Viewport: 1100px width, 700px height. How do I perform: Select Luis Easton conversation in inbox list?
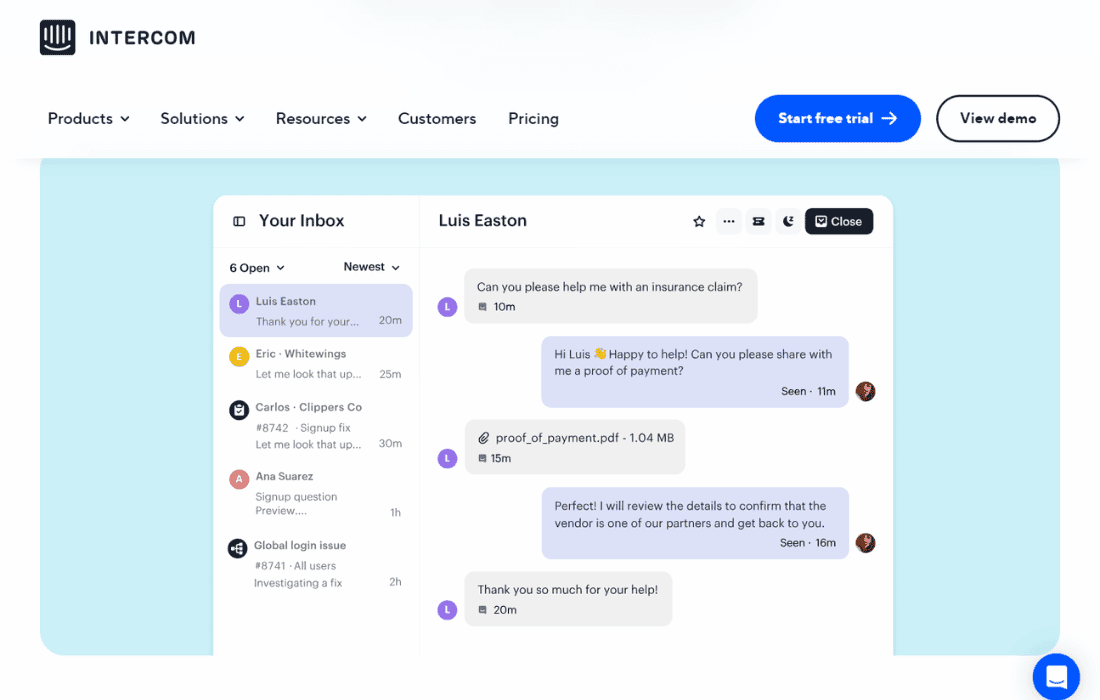click(316, 311)
